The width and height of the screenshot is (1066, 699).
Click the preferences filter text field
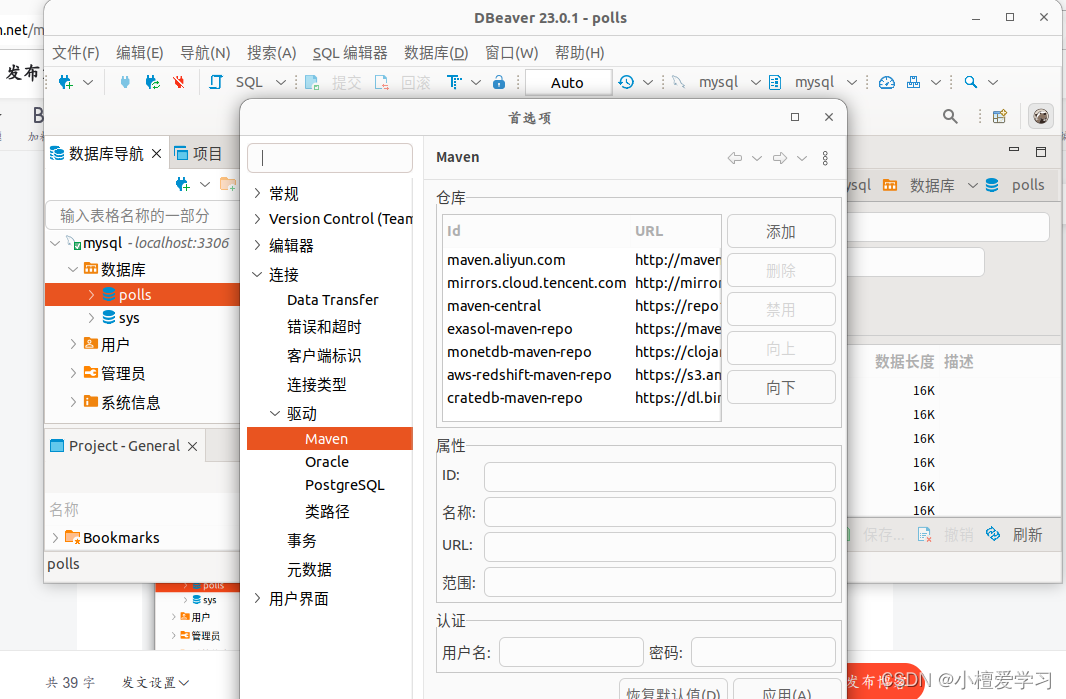point(330,158)
